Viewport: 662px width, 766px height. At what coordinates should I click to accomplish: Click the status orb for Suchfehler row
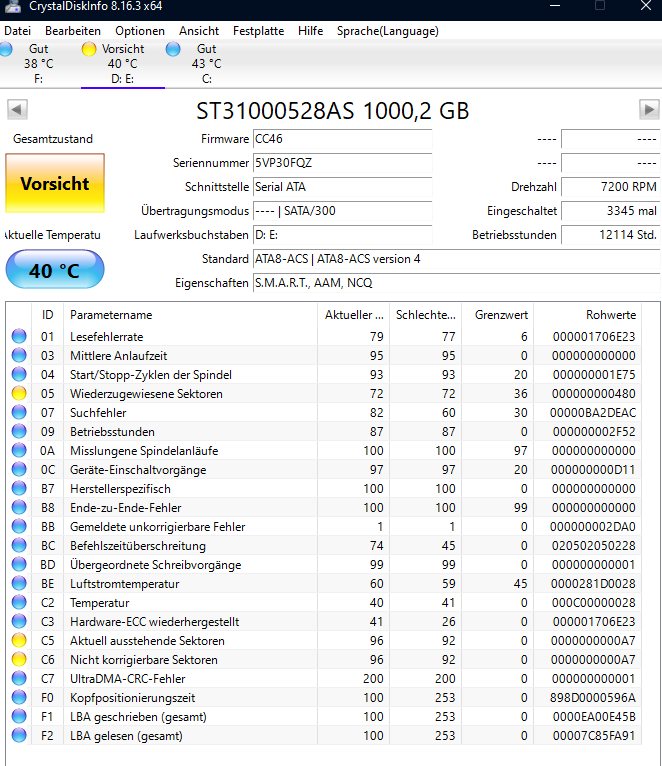tap(19, 412)
